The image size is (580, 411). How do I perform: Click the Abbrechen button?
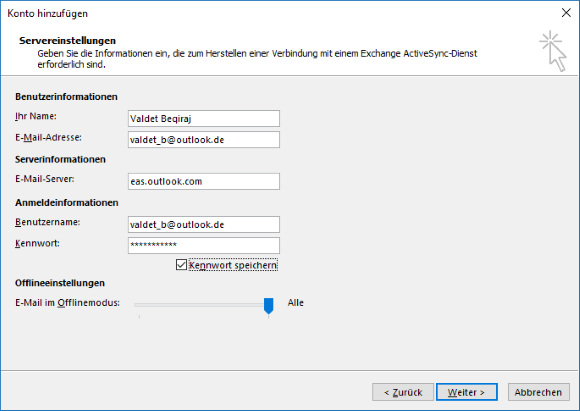tap(538, 392)
